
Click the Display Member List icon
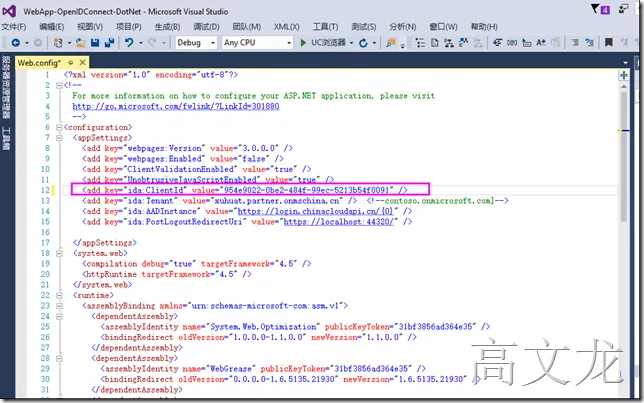(420, 43)
